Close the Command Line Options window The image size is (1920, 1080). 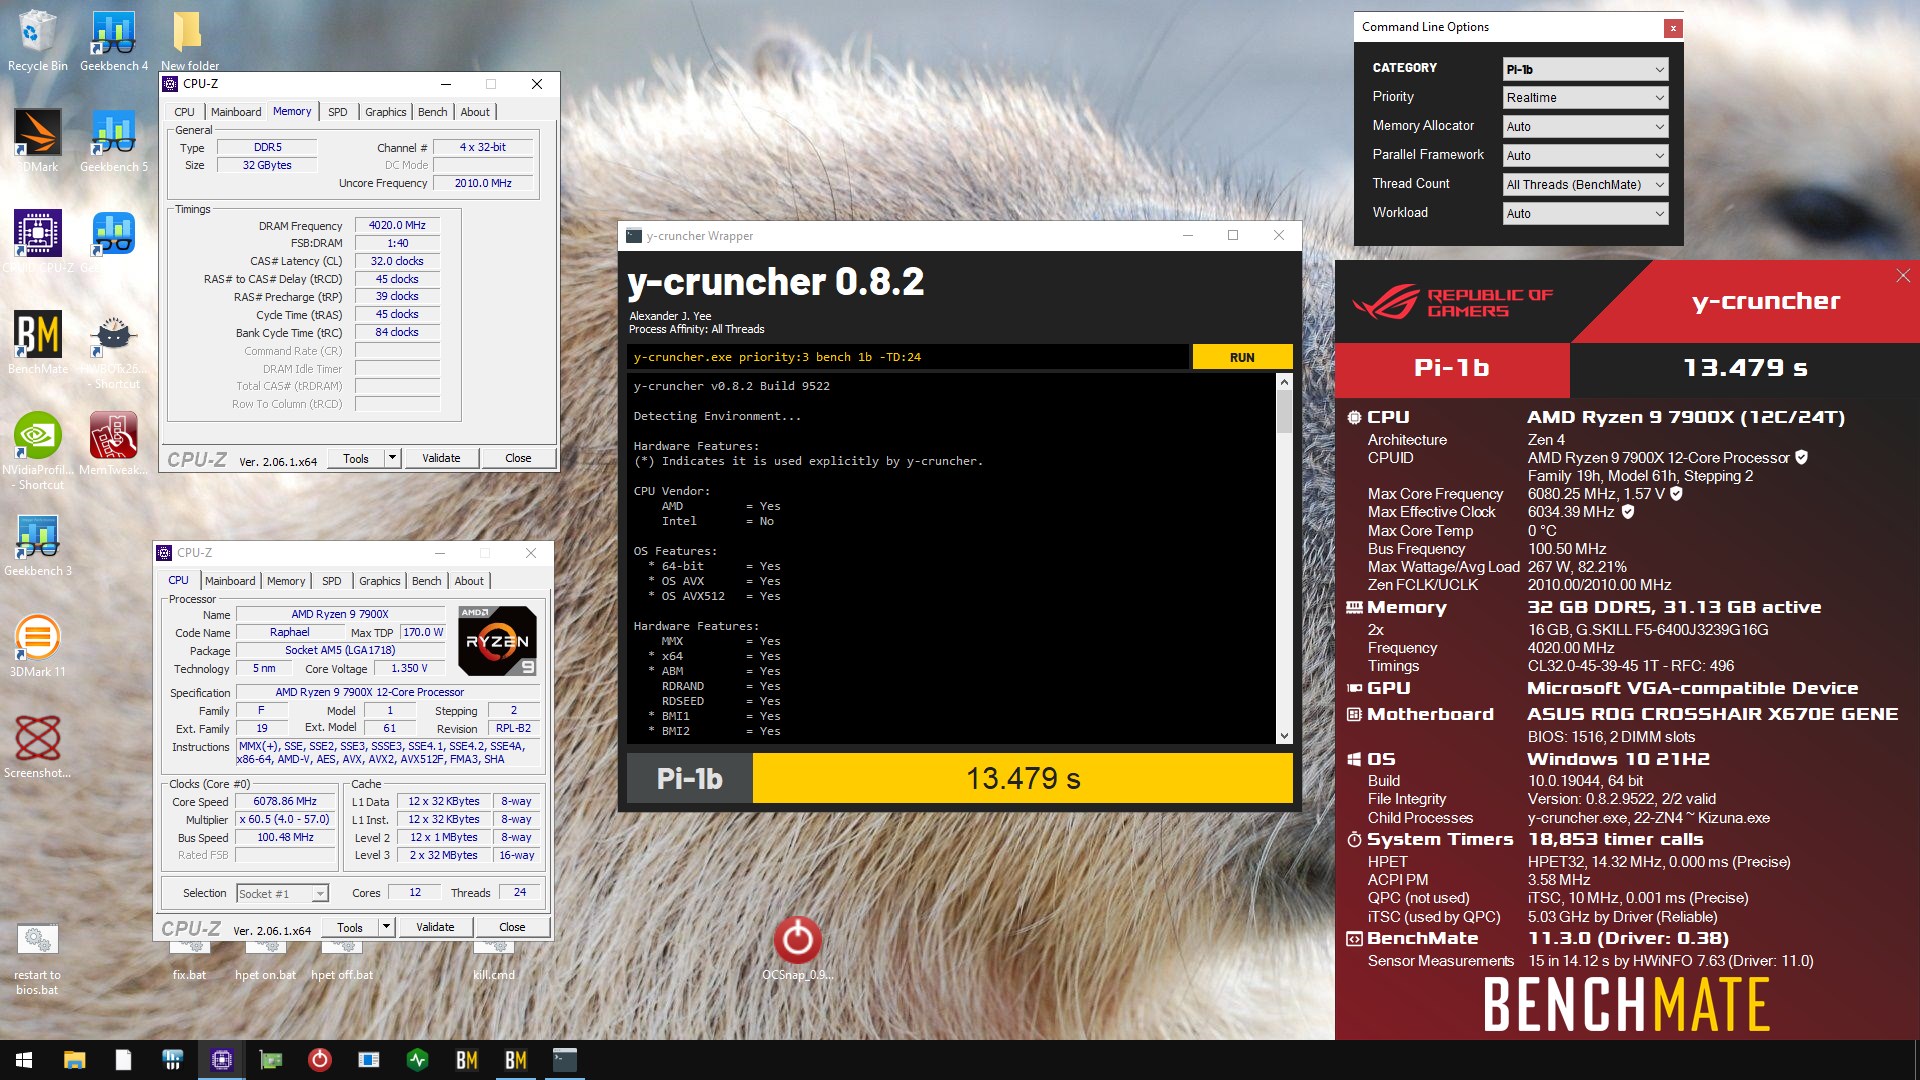(1672, 28)
